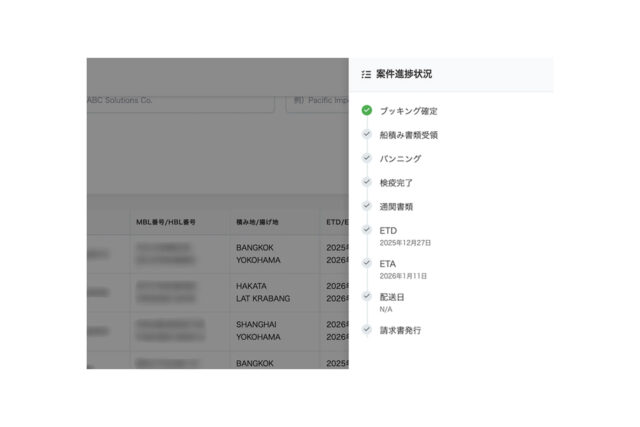This screenshot has width=640, height=427.
Task: Click the check icon beside バンニング
Action: pyautogui.click(x=367, y=158)
